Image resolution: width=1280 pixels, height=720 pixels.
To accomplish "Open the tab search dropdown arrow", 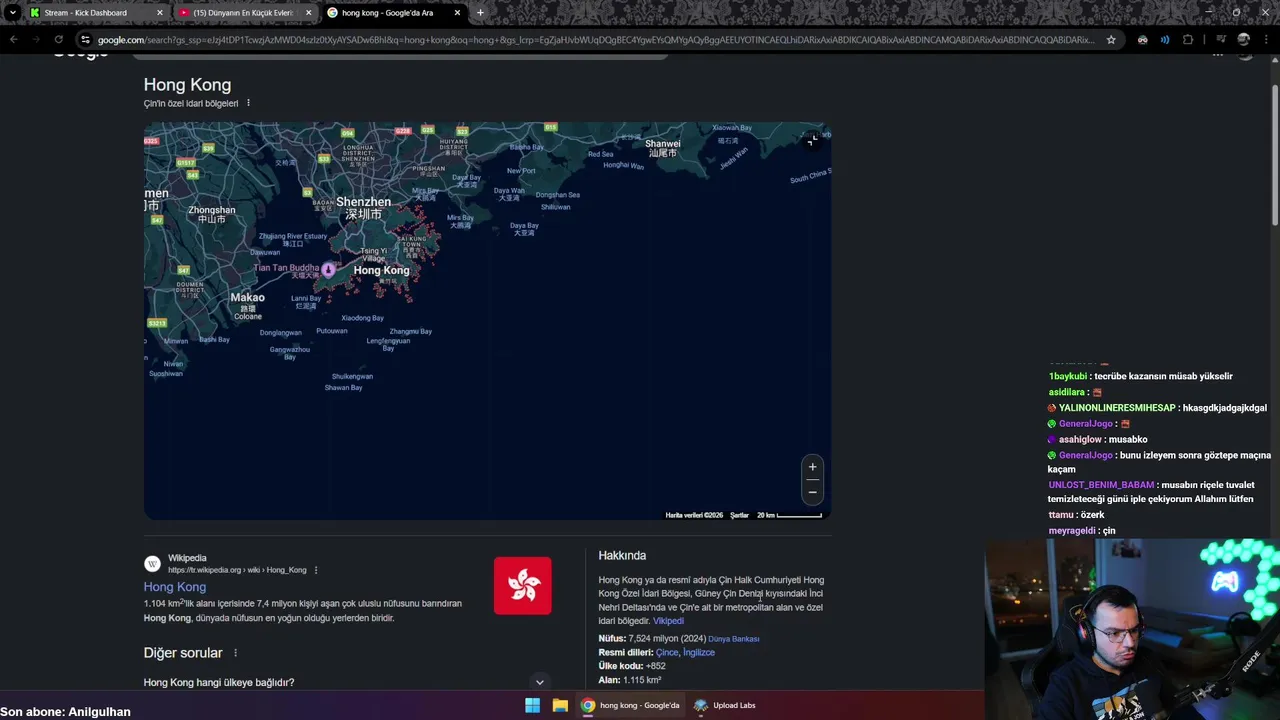I will pyautogui.click(x=12, y=13).
